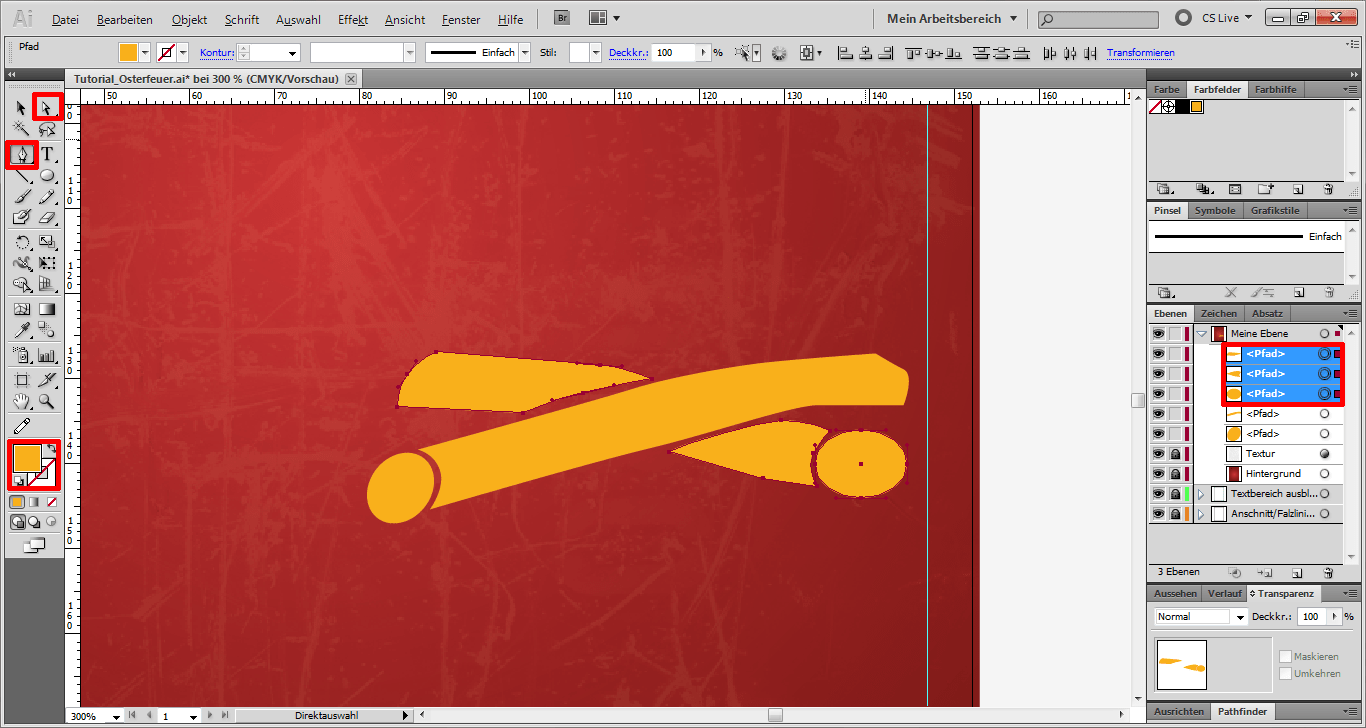Switch to the Pathfinder tab
The image size is (1366, 728).
click(1243, 711)
